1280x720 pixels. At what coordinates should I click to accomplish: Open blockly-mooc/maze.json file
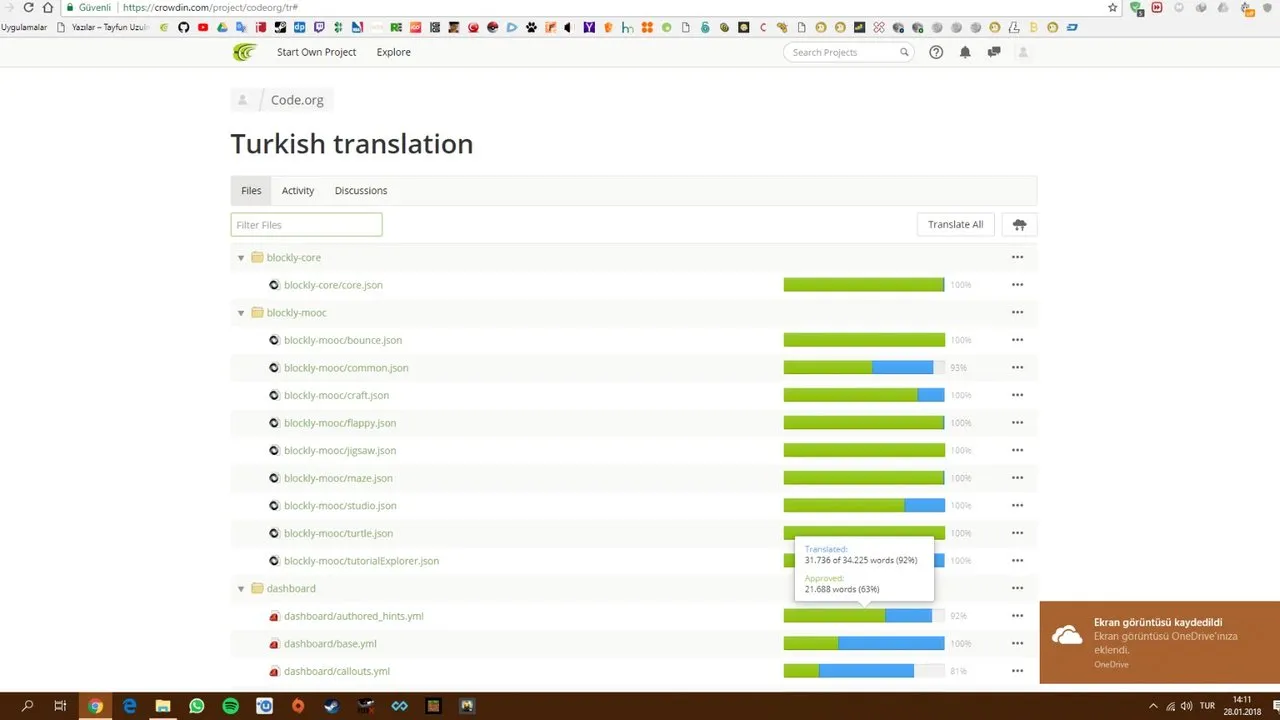coord(338,478)
